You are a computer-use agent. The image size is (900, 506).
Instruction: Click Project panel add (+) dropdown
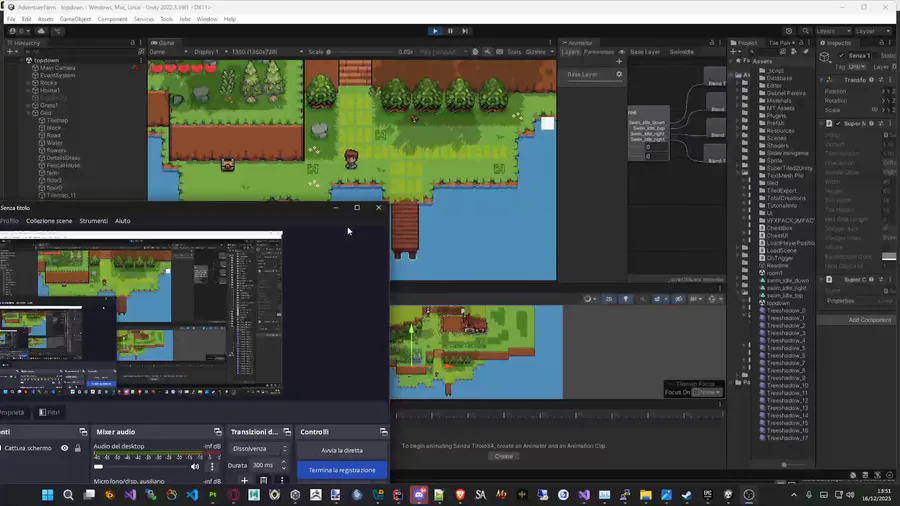pyautogui.click(x=735, y=52)
